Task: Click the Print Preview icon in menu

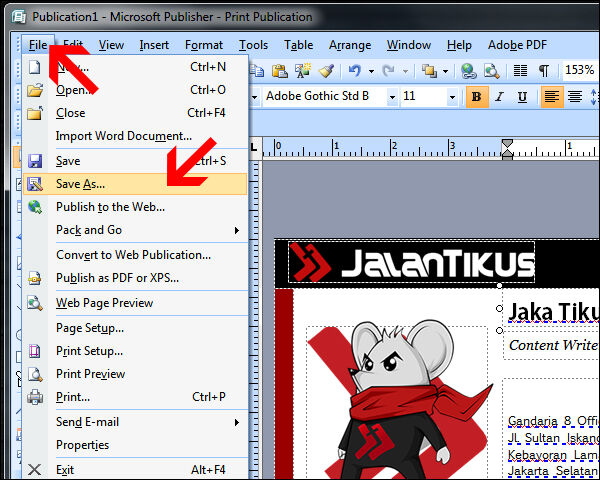Action: point(35,374)
